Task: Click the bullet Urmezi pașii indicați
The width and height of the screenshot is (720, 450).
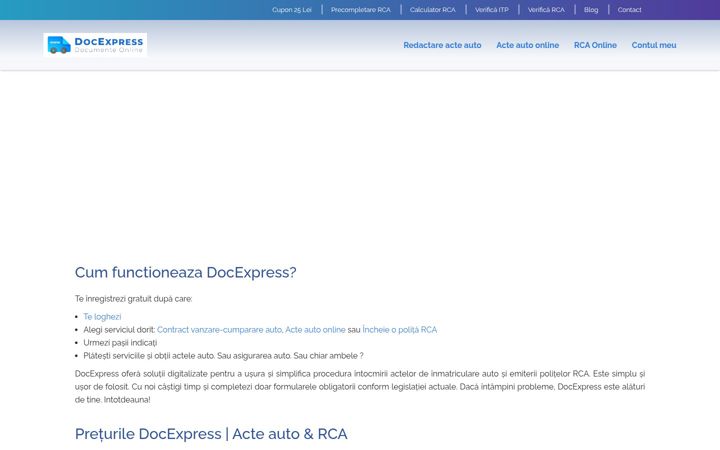Action: (x=120, y=343)
